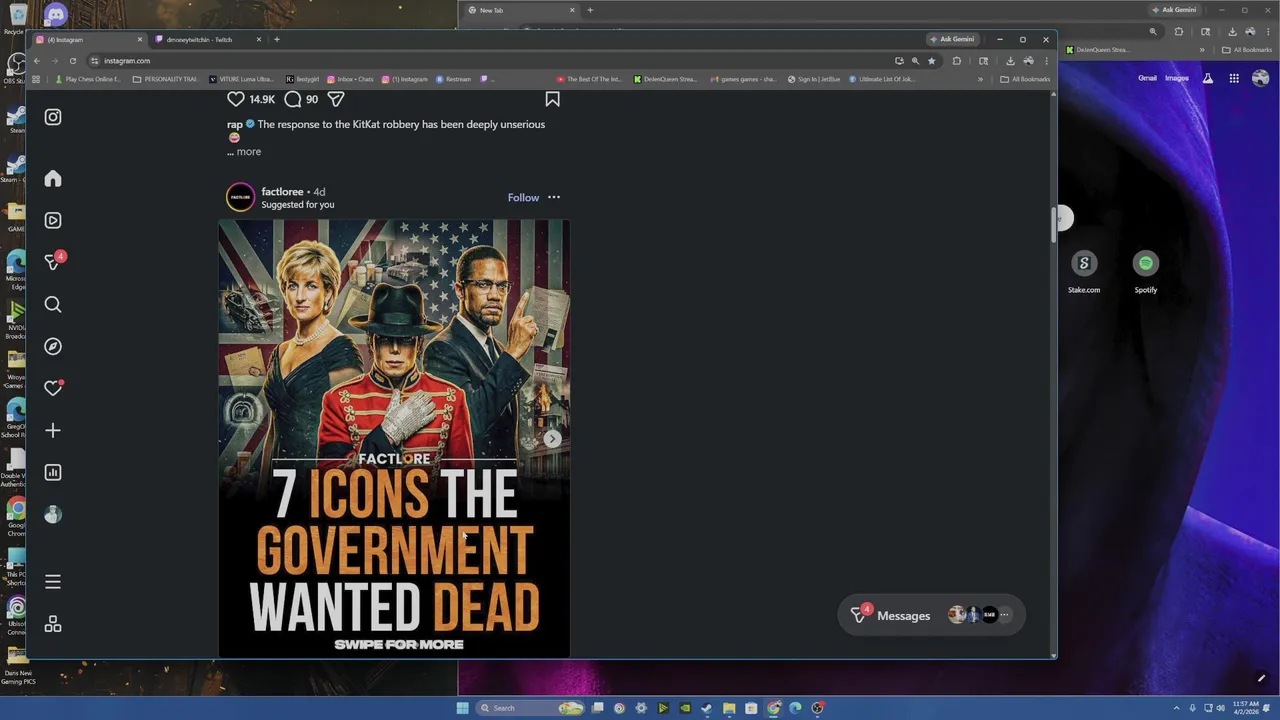Open the Reels icon in sidebar
This screenshot has height=720, width=1280.
[53, 220]
